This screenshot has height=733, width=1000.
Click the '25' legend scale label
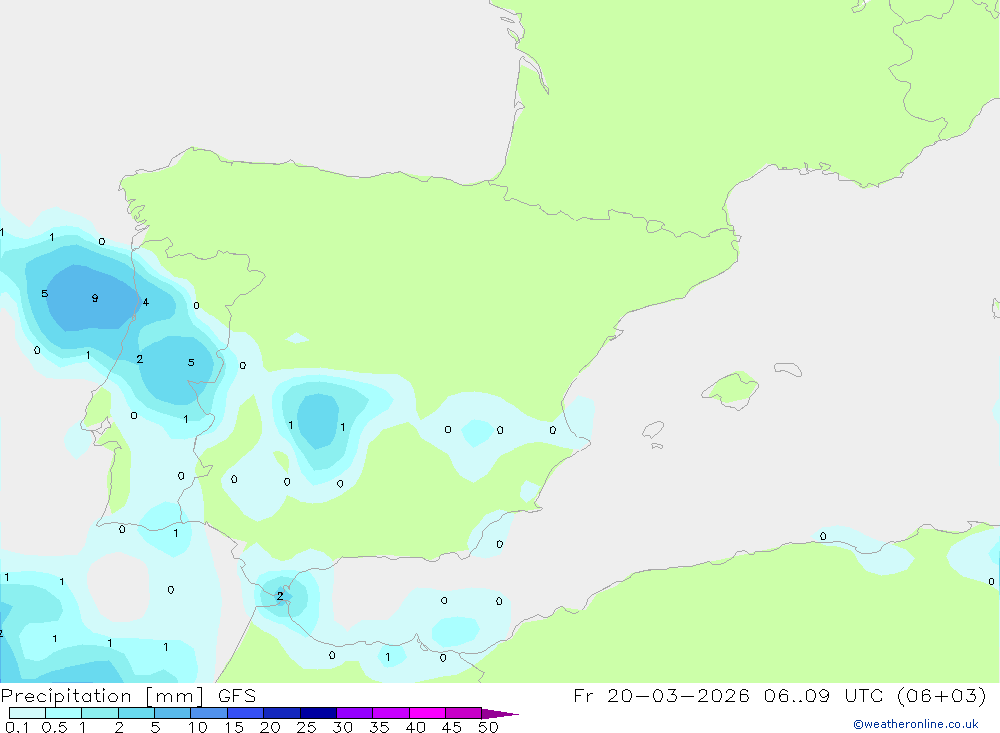point(306,727)
